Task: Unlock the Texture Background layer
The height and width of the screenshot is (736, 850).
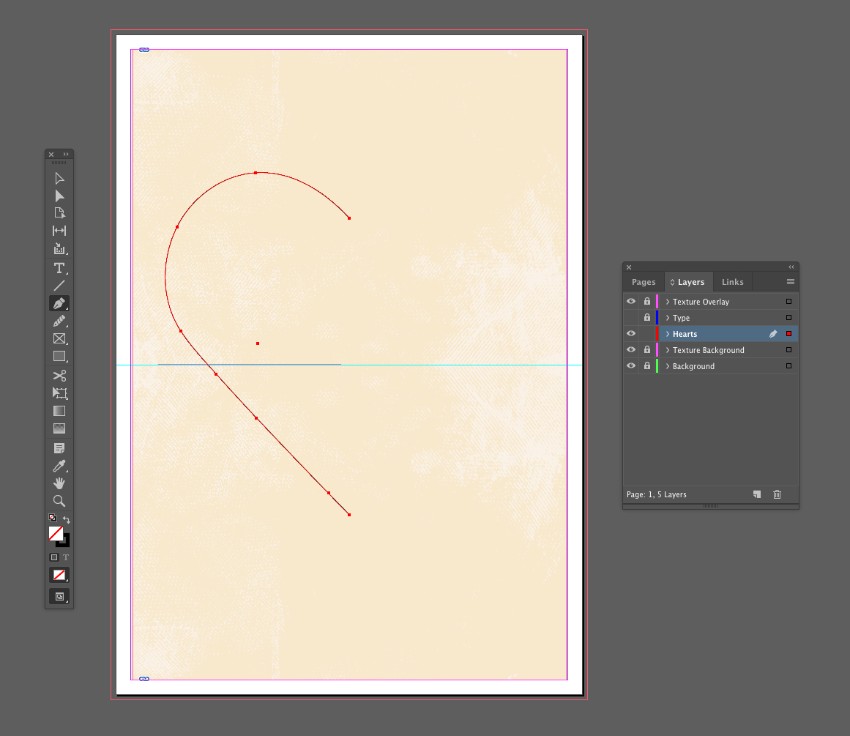Action: (x=647, y=350)
